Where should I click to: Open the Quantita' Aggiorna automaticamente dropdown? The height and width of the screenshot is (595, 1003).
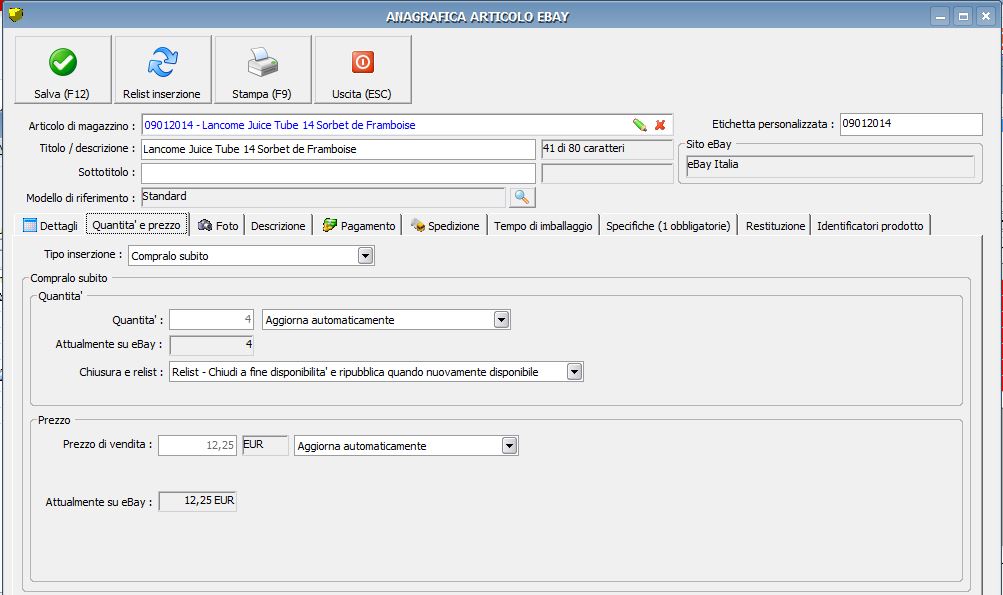pos(502,320)
